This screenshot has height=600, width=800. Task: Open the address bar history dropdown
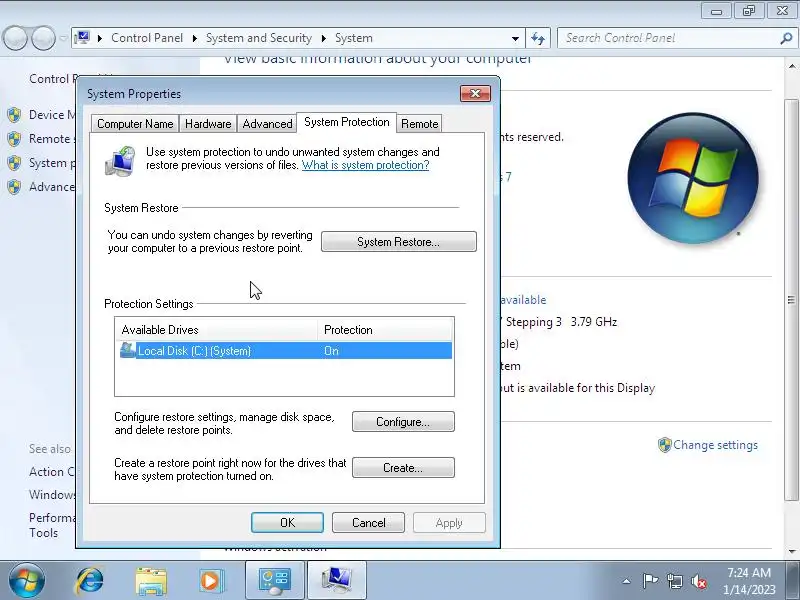515,39
